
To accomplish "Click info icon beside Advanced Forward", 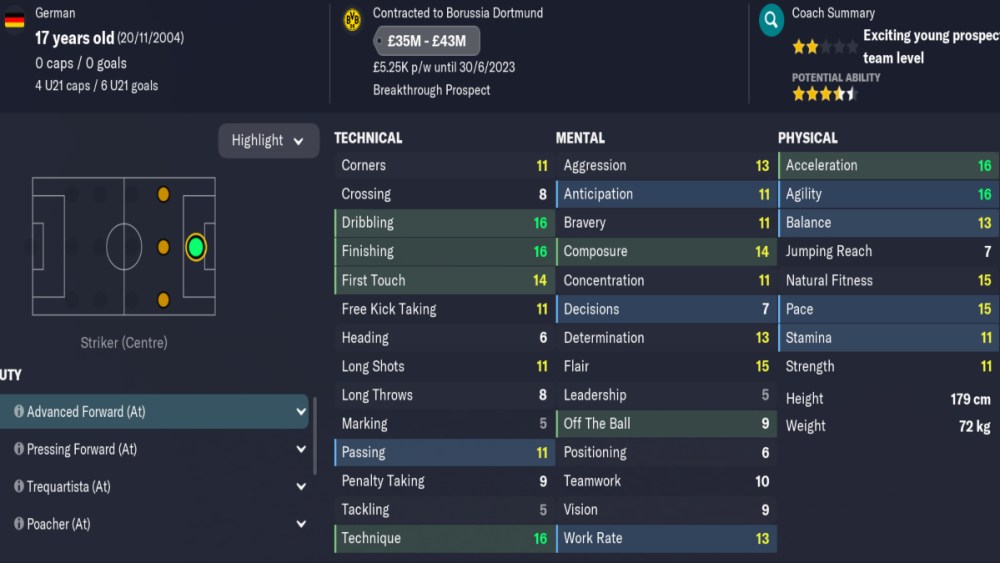I will pyautogui.click(x=18, y=412).
